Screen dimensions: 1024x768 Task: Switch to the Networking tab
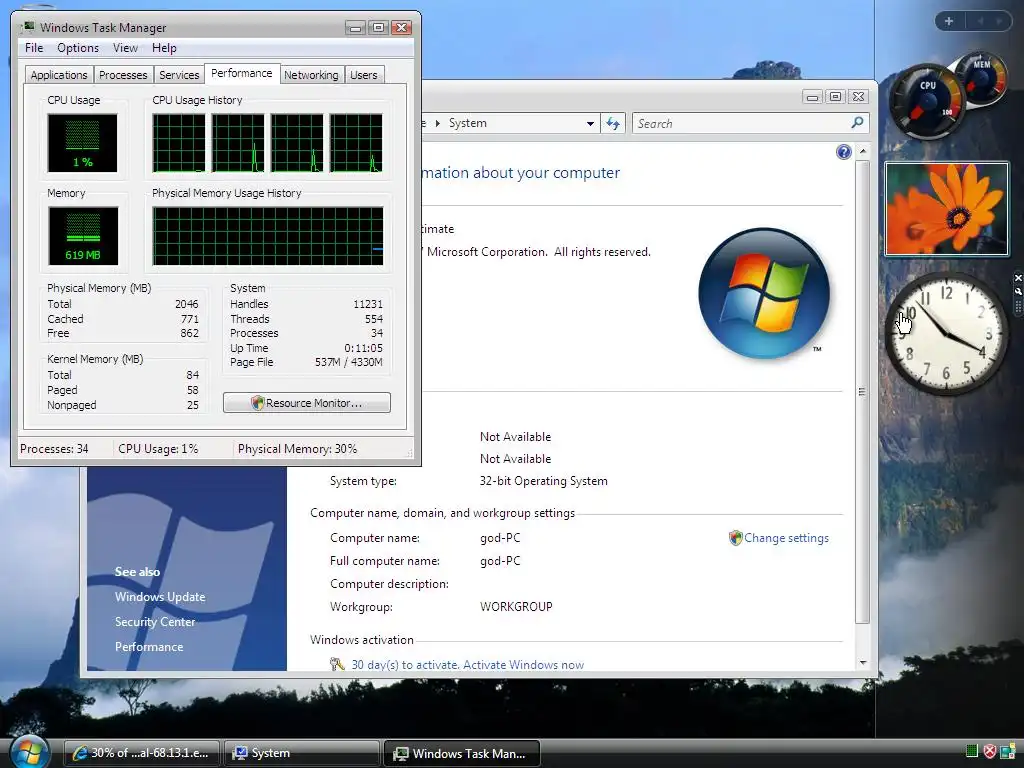click(311, 74)
